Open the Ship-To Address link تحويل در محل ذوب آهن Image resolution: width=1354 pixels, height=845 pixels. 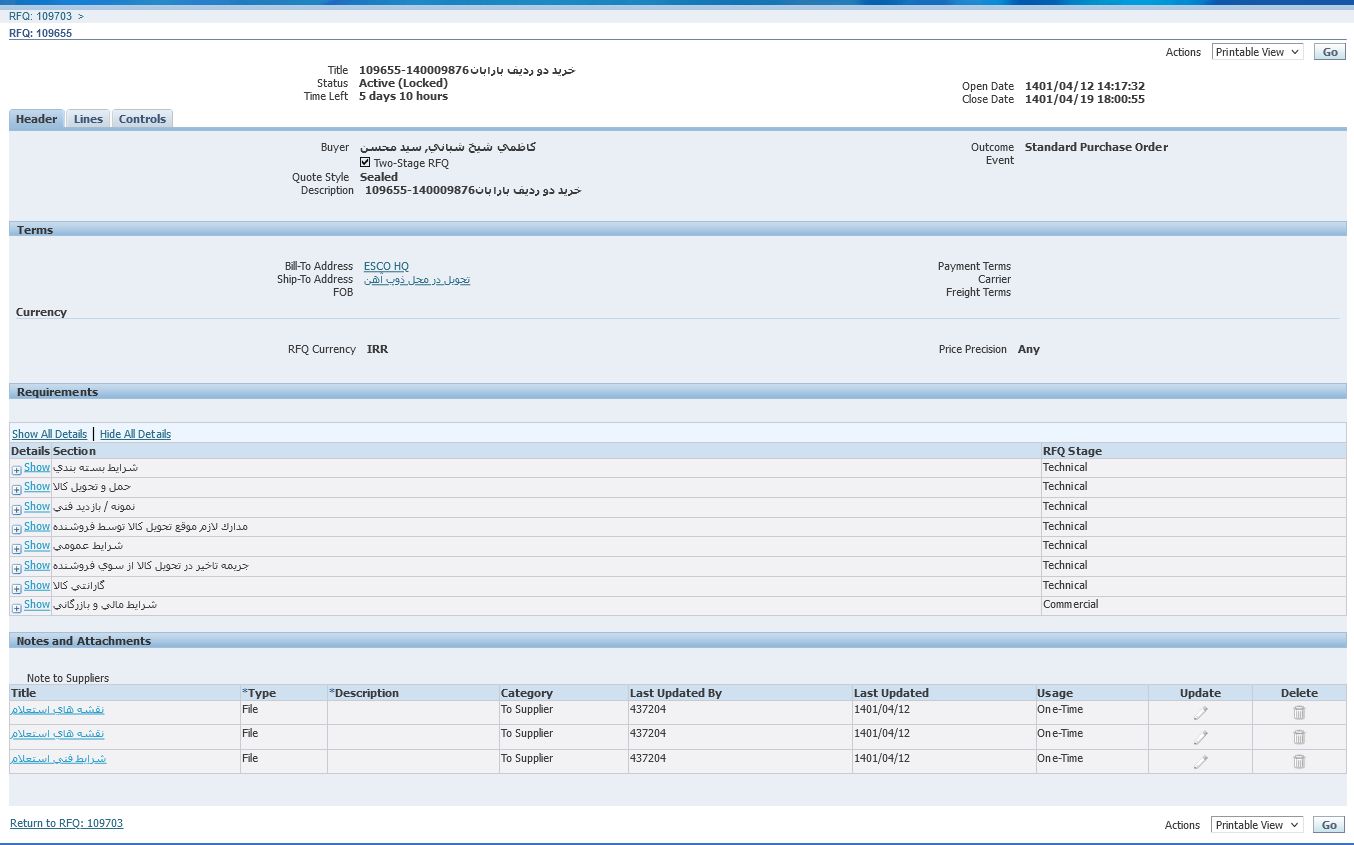pos(417,279)
